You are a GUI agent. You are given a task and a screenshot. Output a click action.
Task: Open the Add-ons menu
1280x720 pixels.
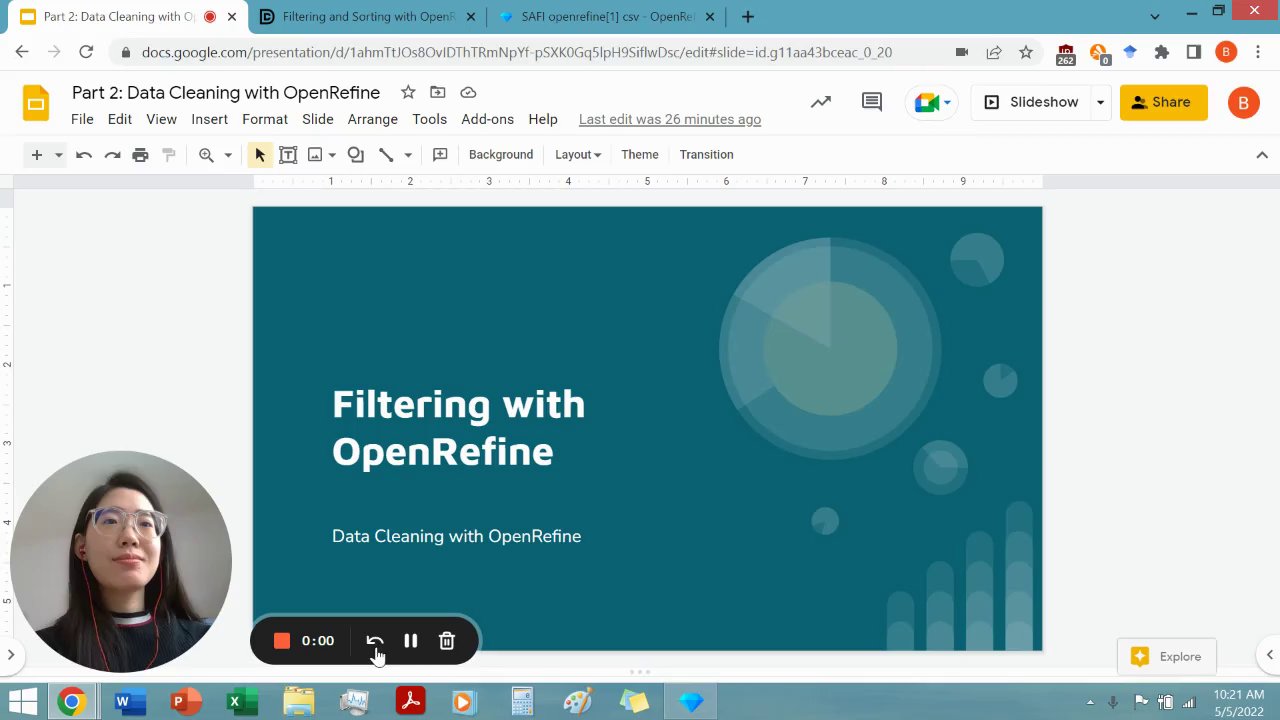[x=487, y=119]
